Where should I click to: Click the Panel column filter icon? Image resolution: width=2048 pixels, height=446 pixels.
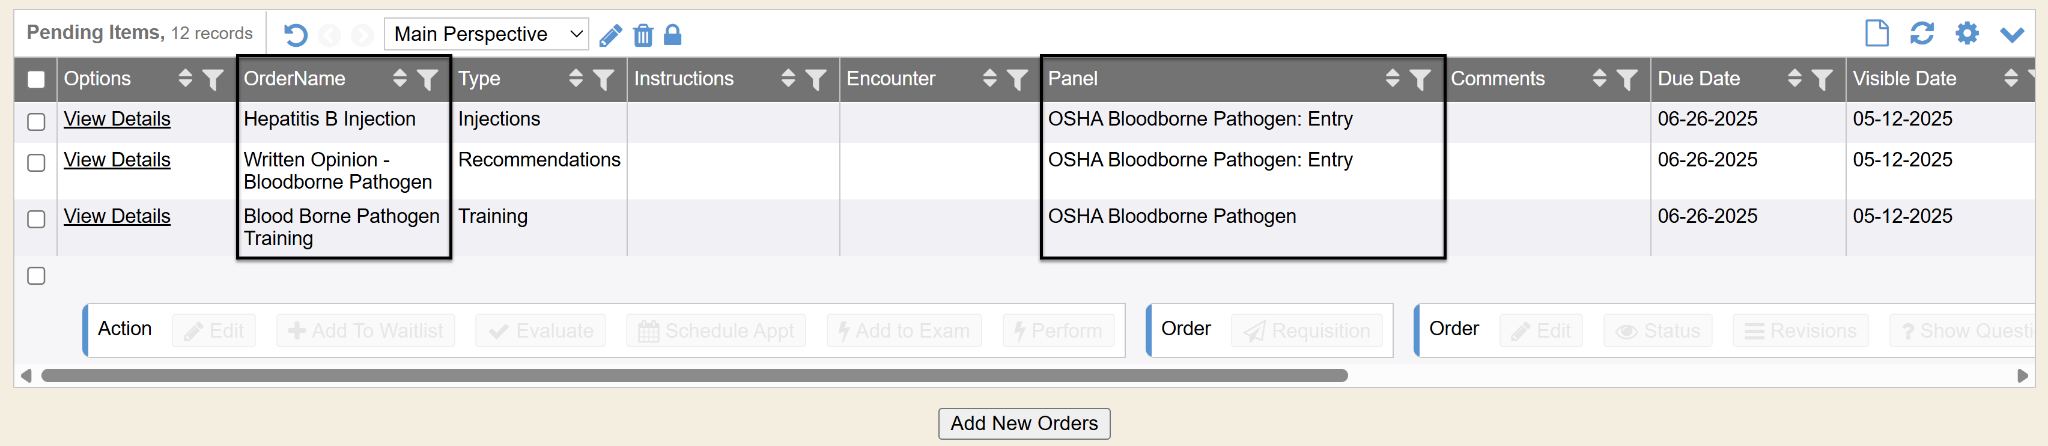tap(1420, 79)
